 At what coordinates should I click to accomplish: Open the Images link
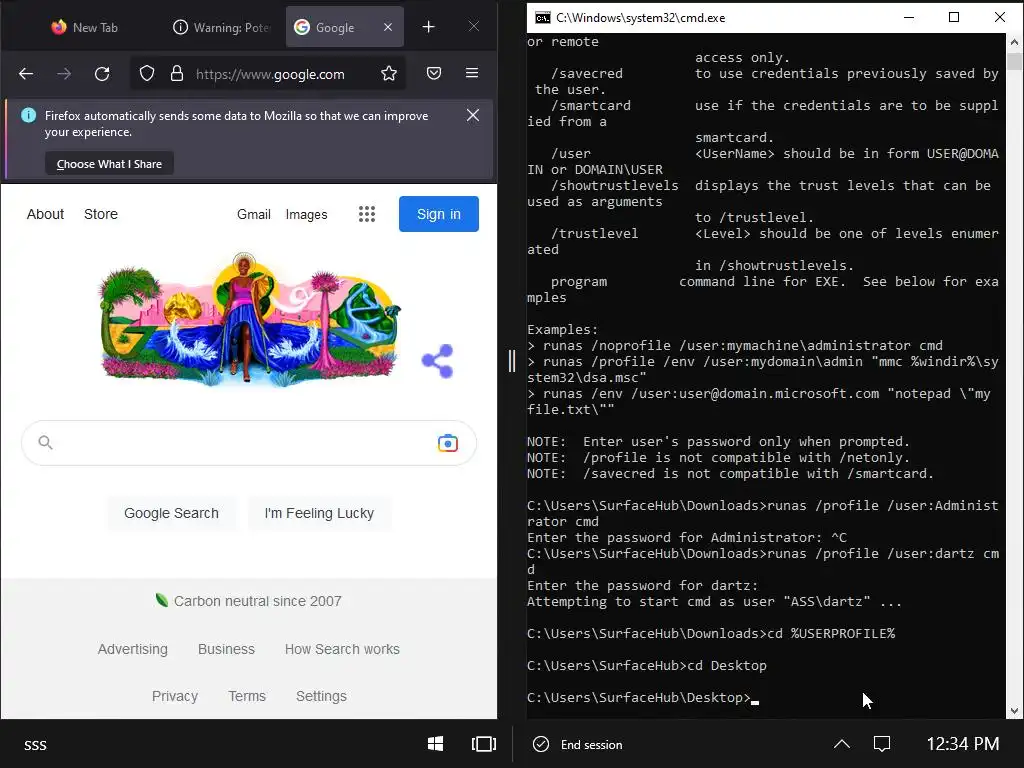click(x=306, y=214)
